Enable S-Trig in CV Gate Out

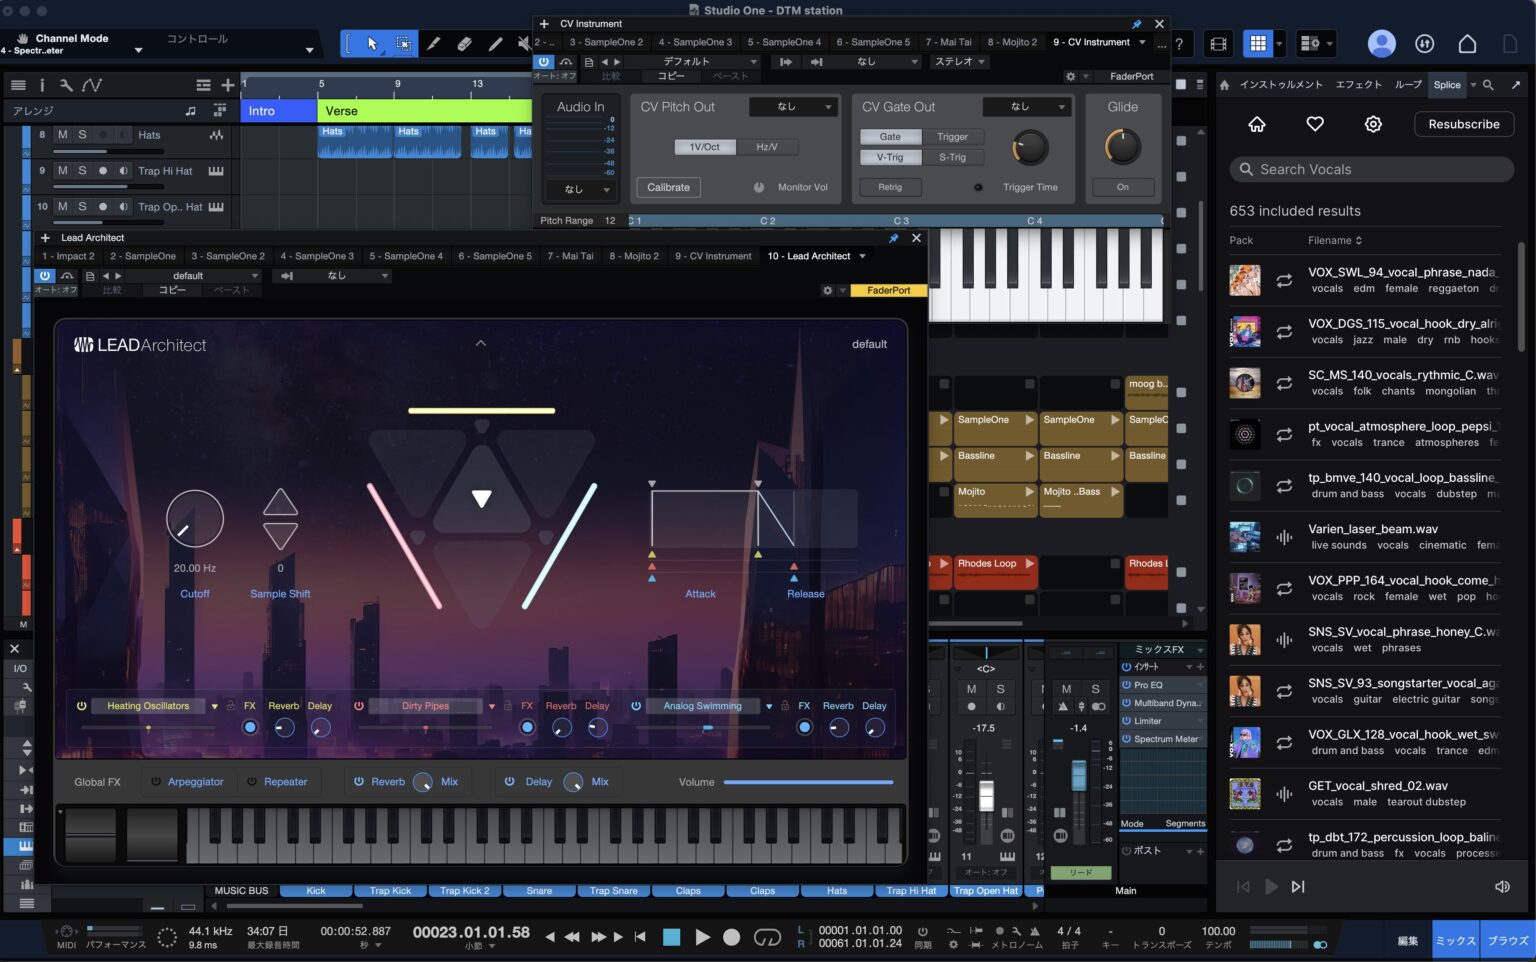[952, 157]
